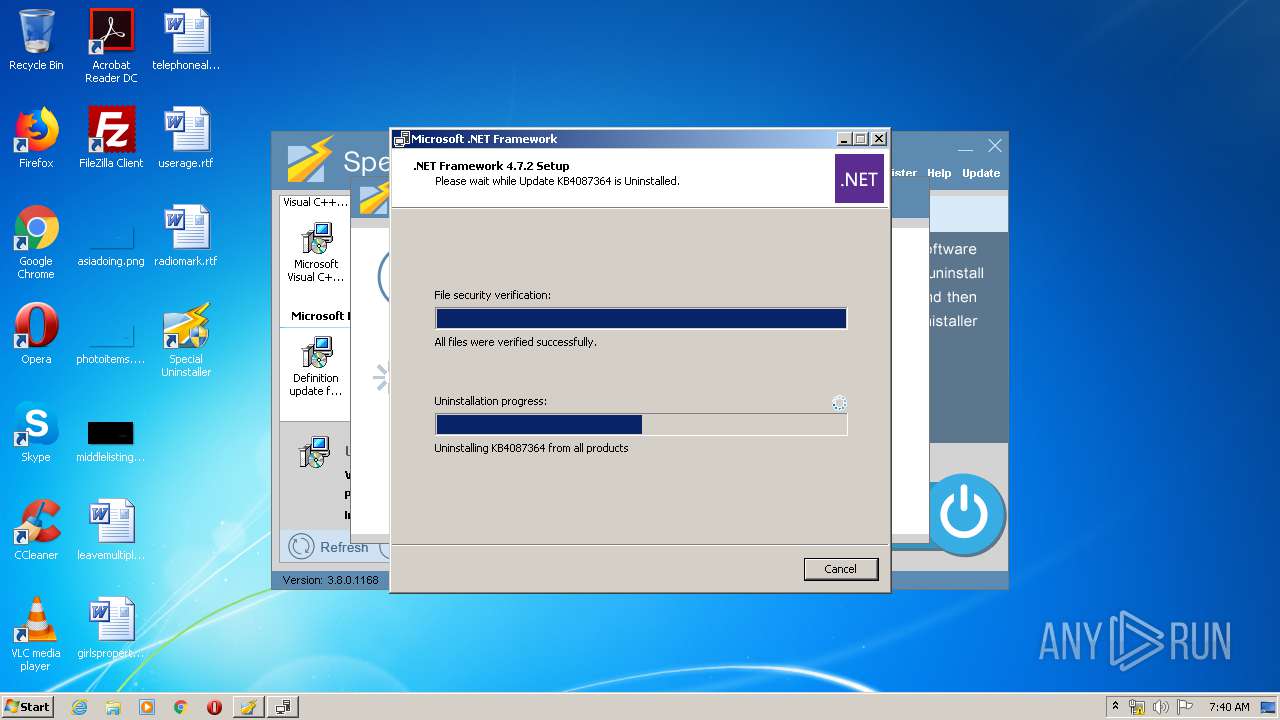
Task: Select Microsoft Visual C++ program entry
Action: pyautogui.click(x=316, y=254)
